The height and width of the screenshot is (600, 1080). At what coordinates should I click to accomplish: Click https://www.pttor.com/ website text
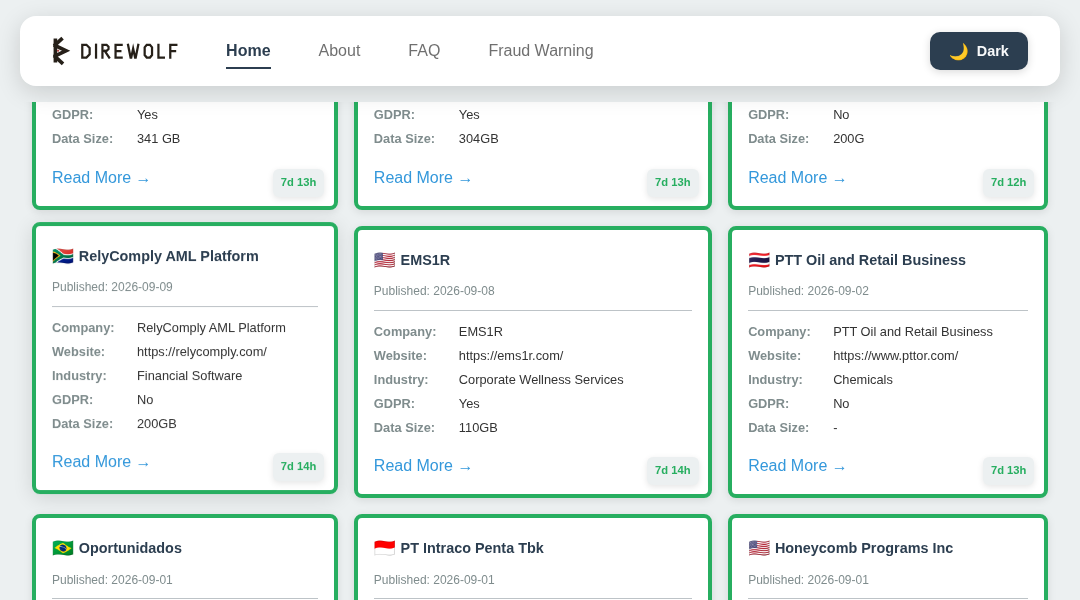tap(895, 356)
